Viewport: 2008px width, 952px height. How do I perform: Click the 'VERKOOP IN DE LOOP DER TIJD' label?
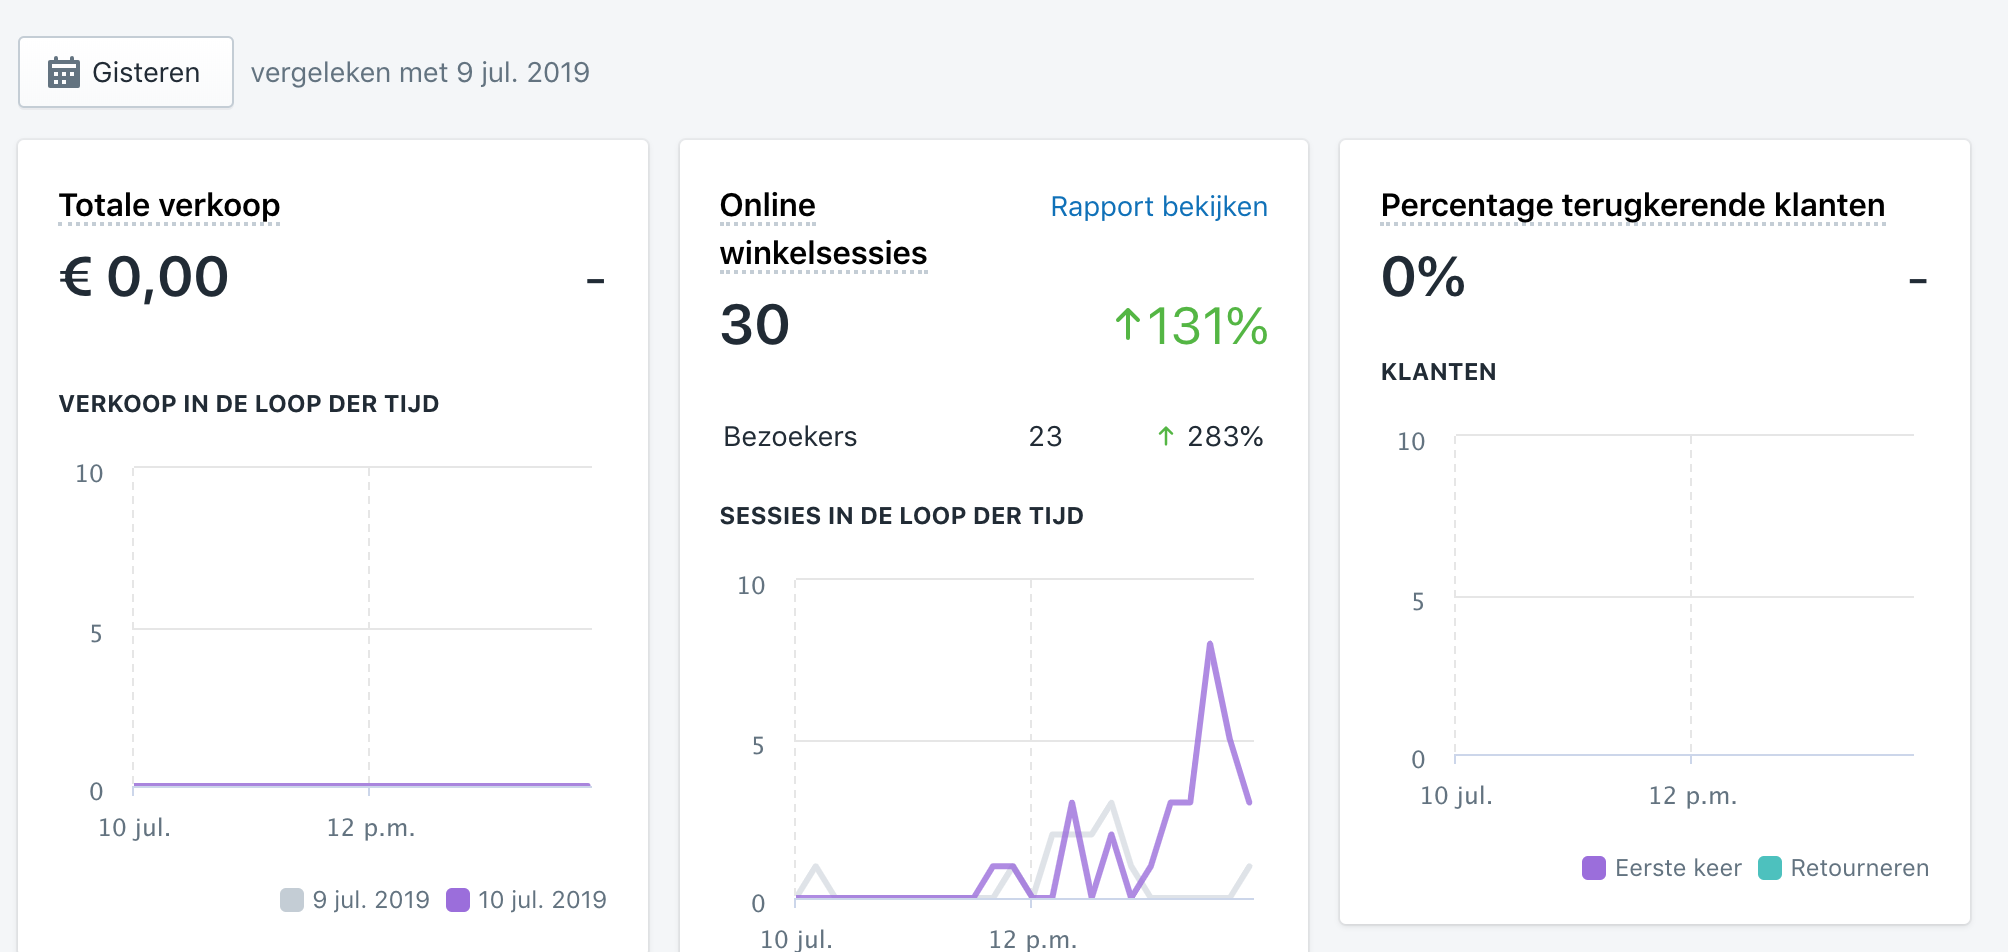(249, 404)
